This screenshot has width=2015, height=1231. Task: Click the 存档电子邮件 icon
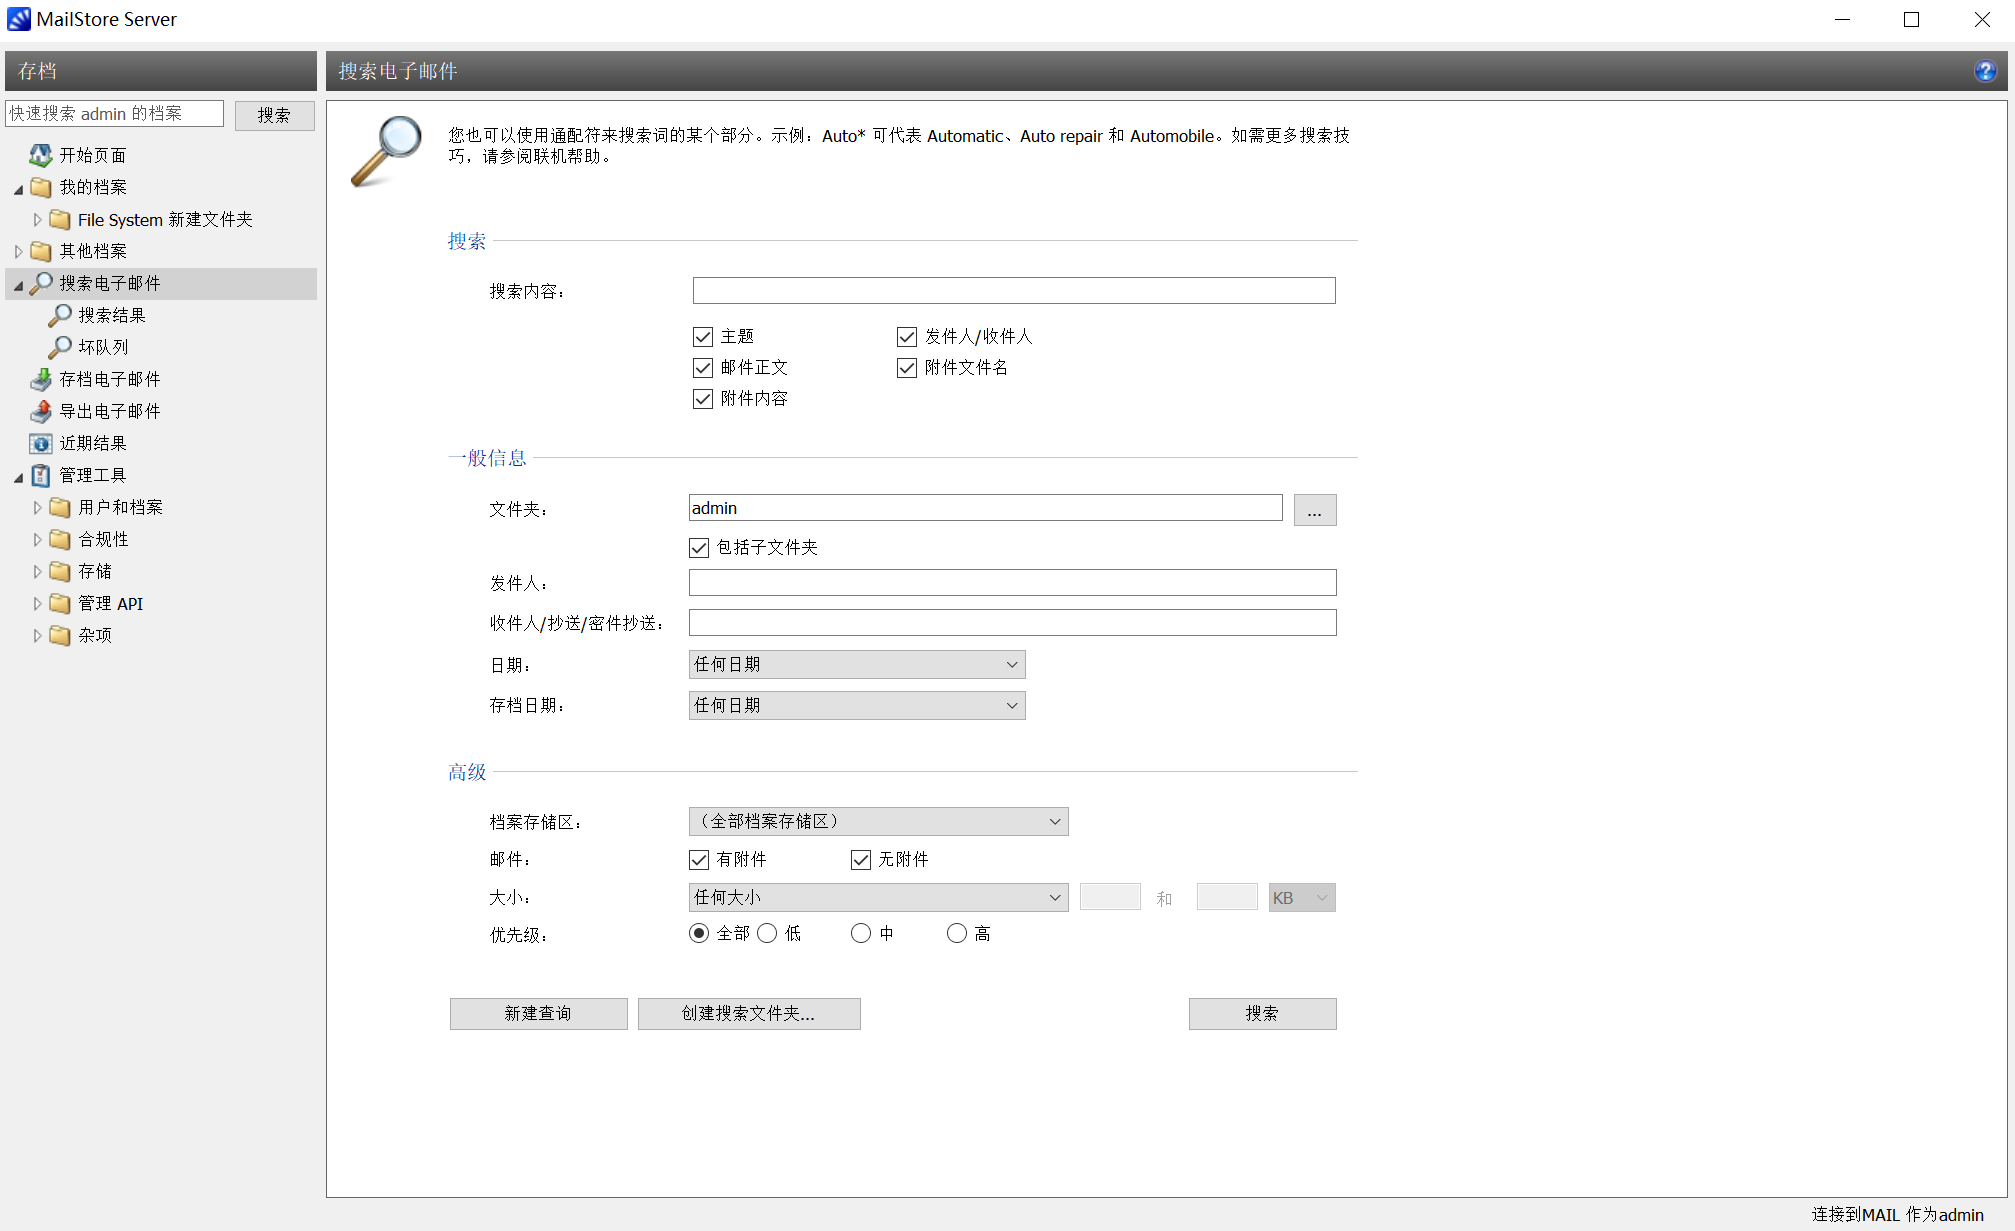(41, 379)
